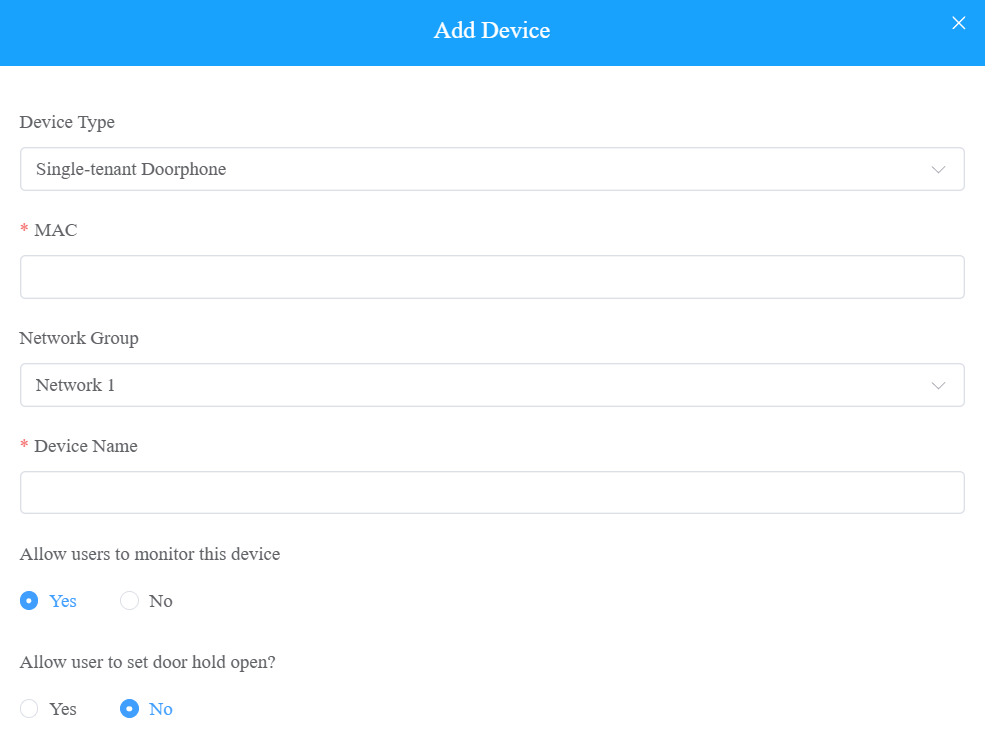
Task: Click the blue No text under door hold
Action: tap(161, 709)
